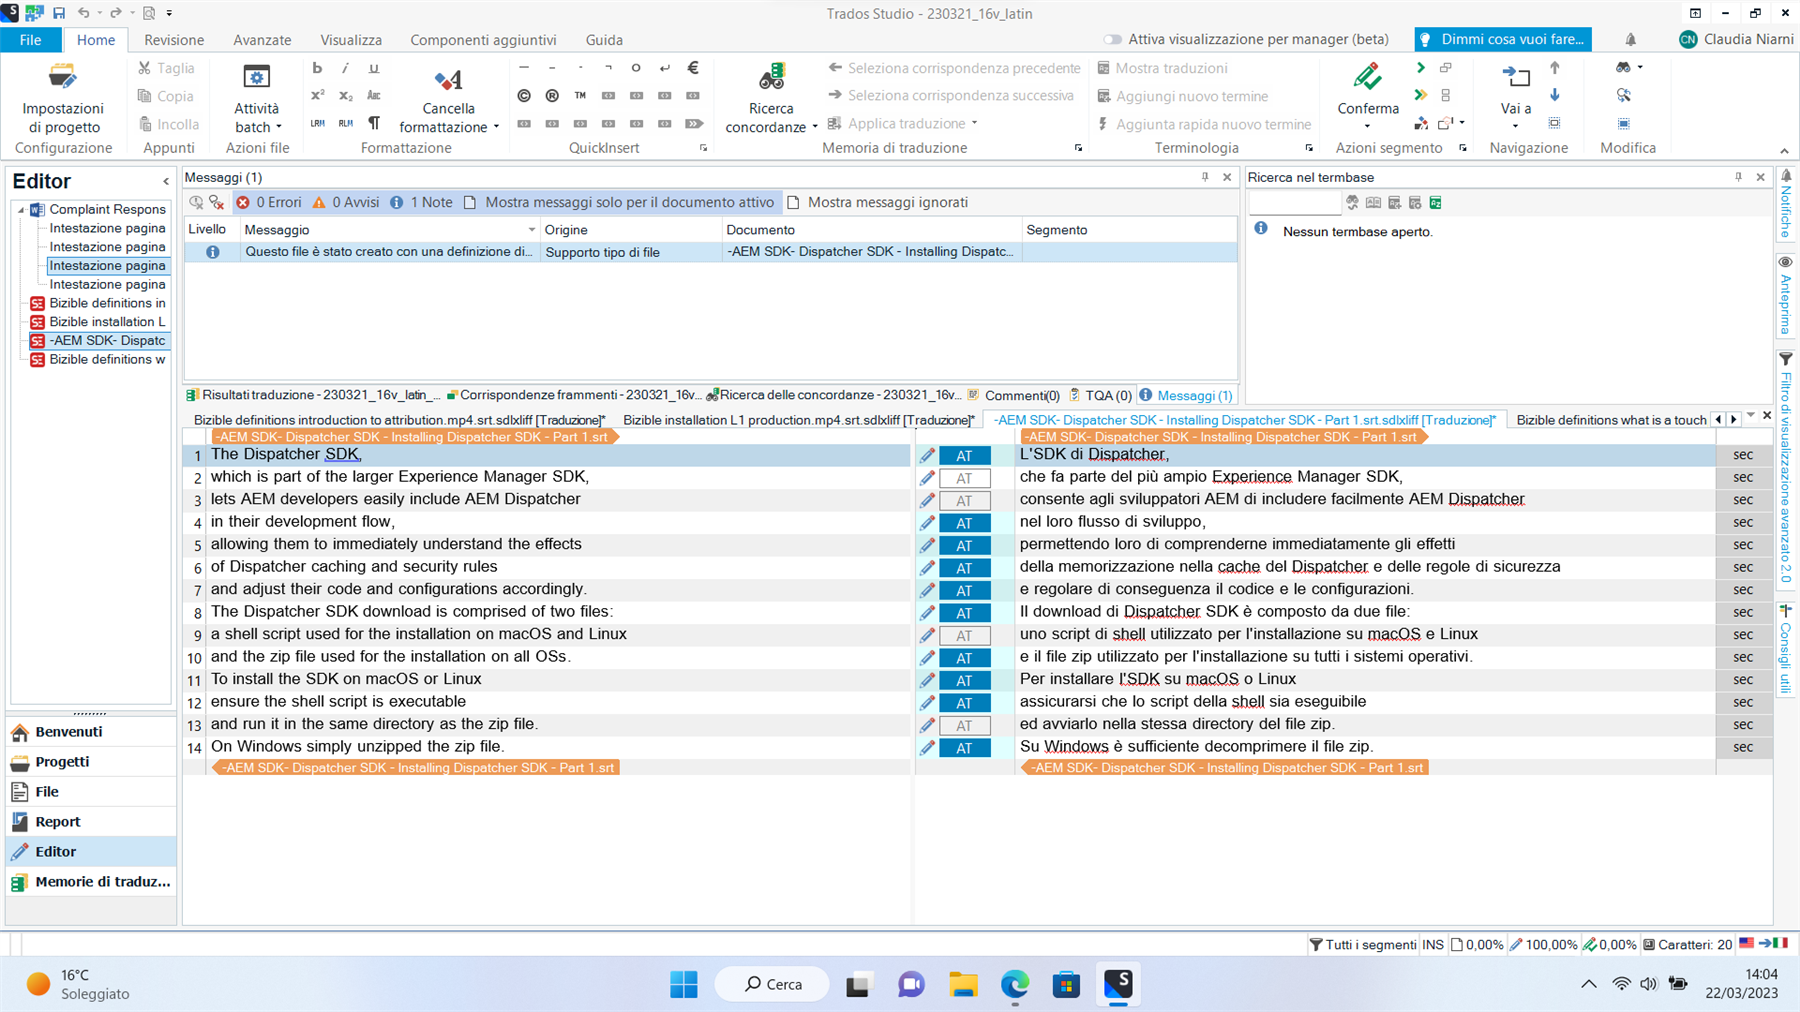Select the message row Questo file è stato creato
1800x1012 pixels.
(711, 252)
